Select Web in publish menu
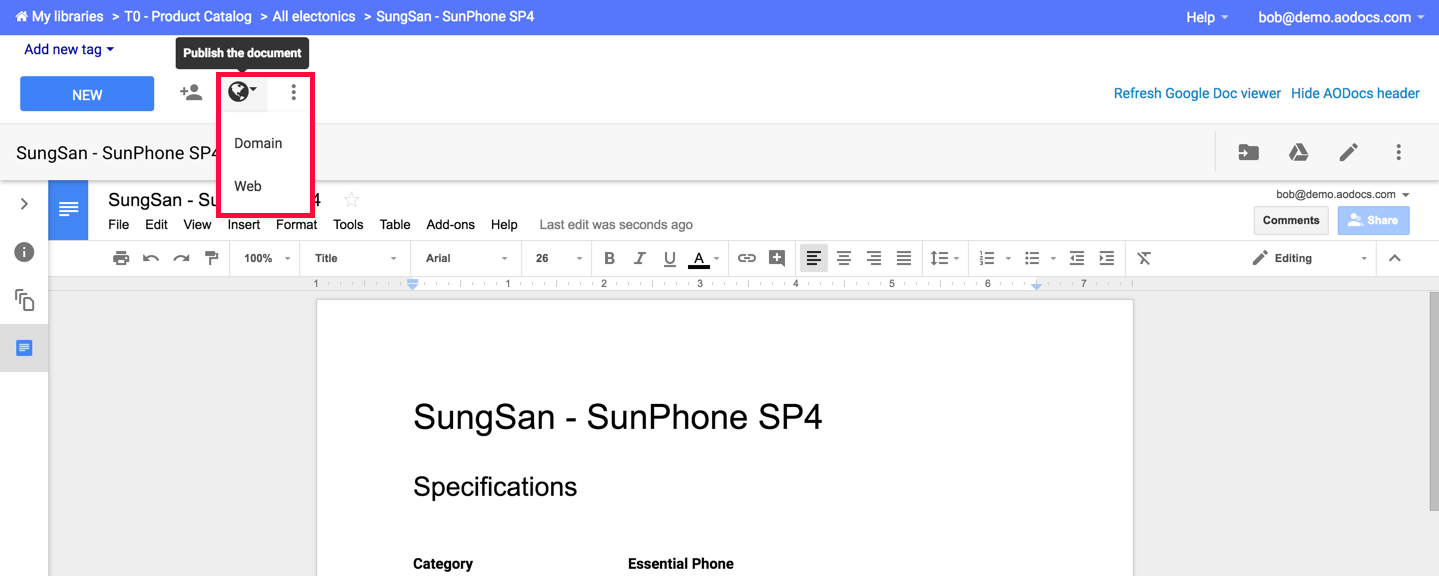The width and height of the screenshot is (1439, 576). 248,186
